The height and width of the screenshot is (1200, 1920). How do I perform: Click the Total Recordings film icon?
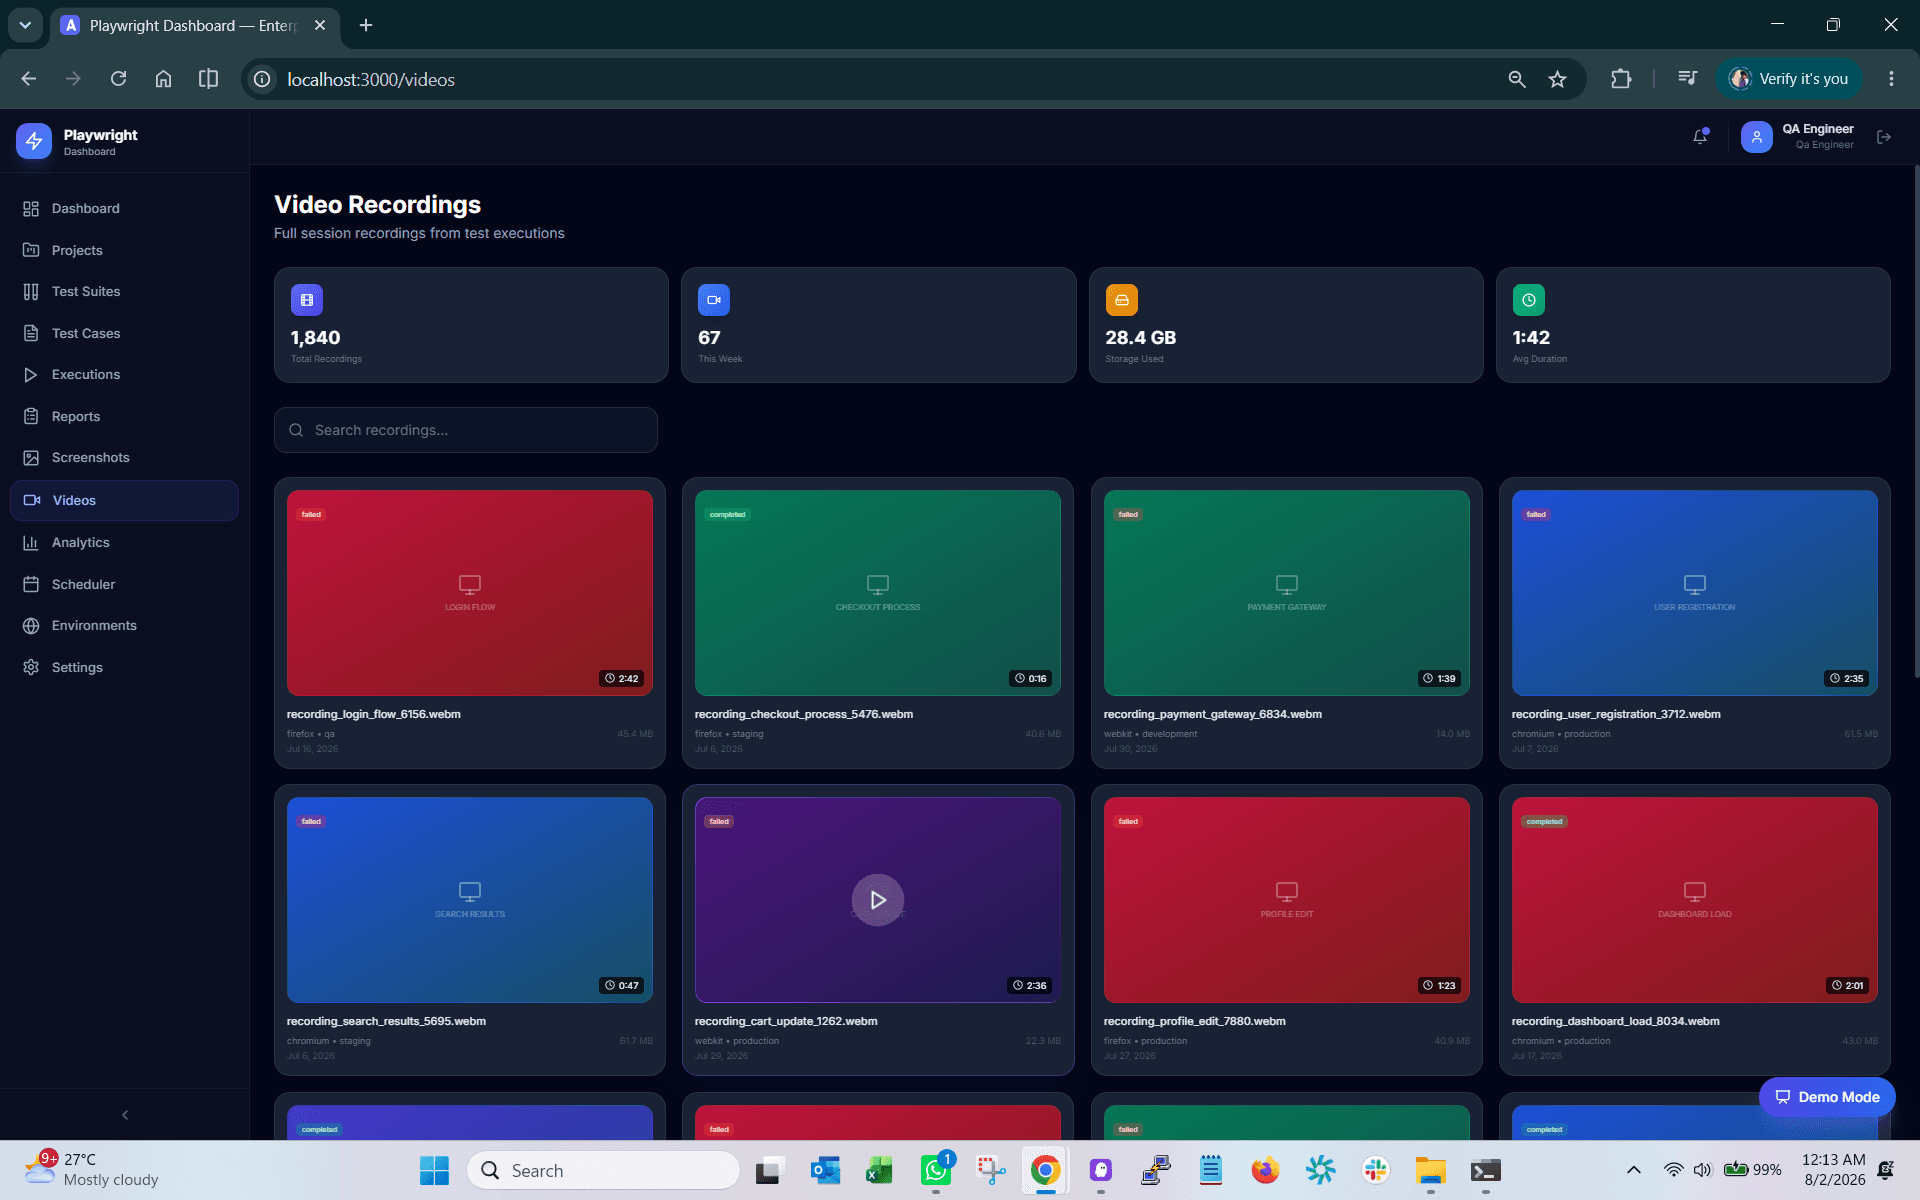pyautogui.click(x=307, y=300)
